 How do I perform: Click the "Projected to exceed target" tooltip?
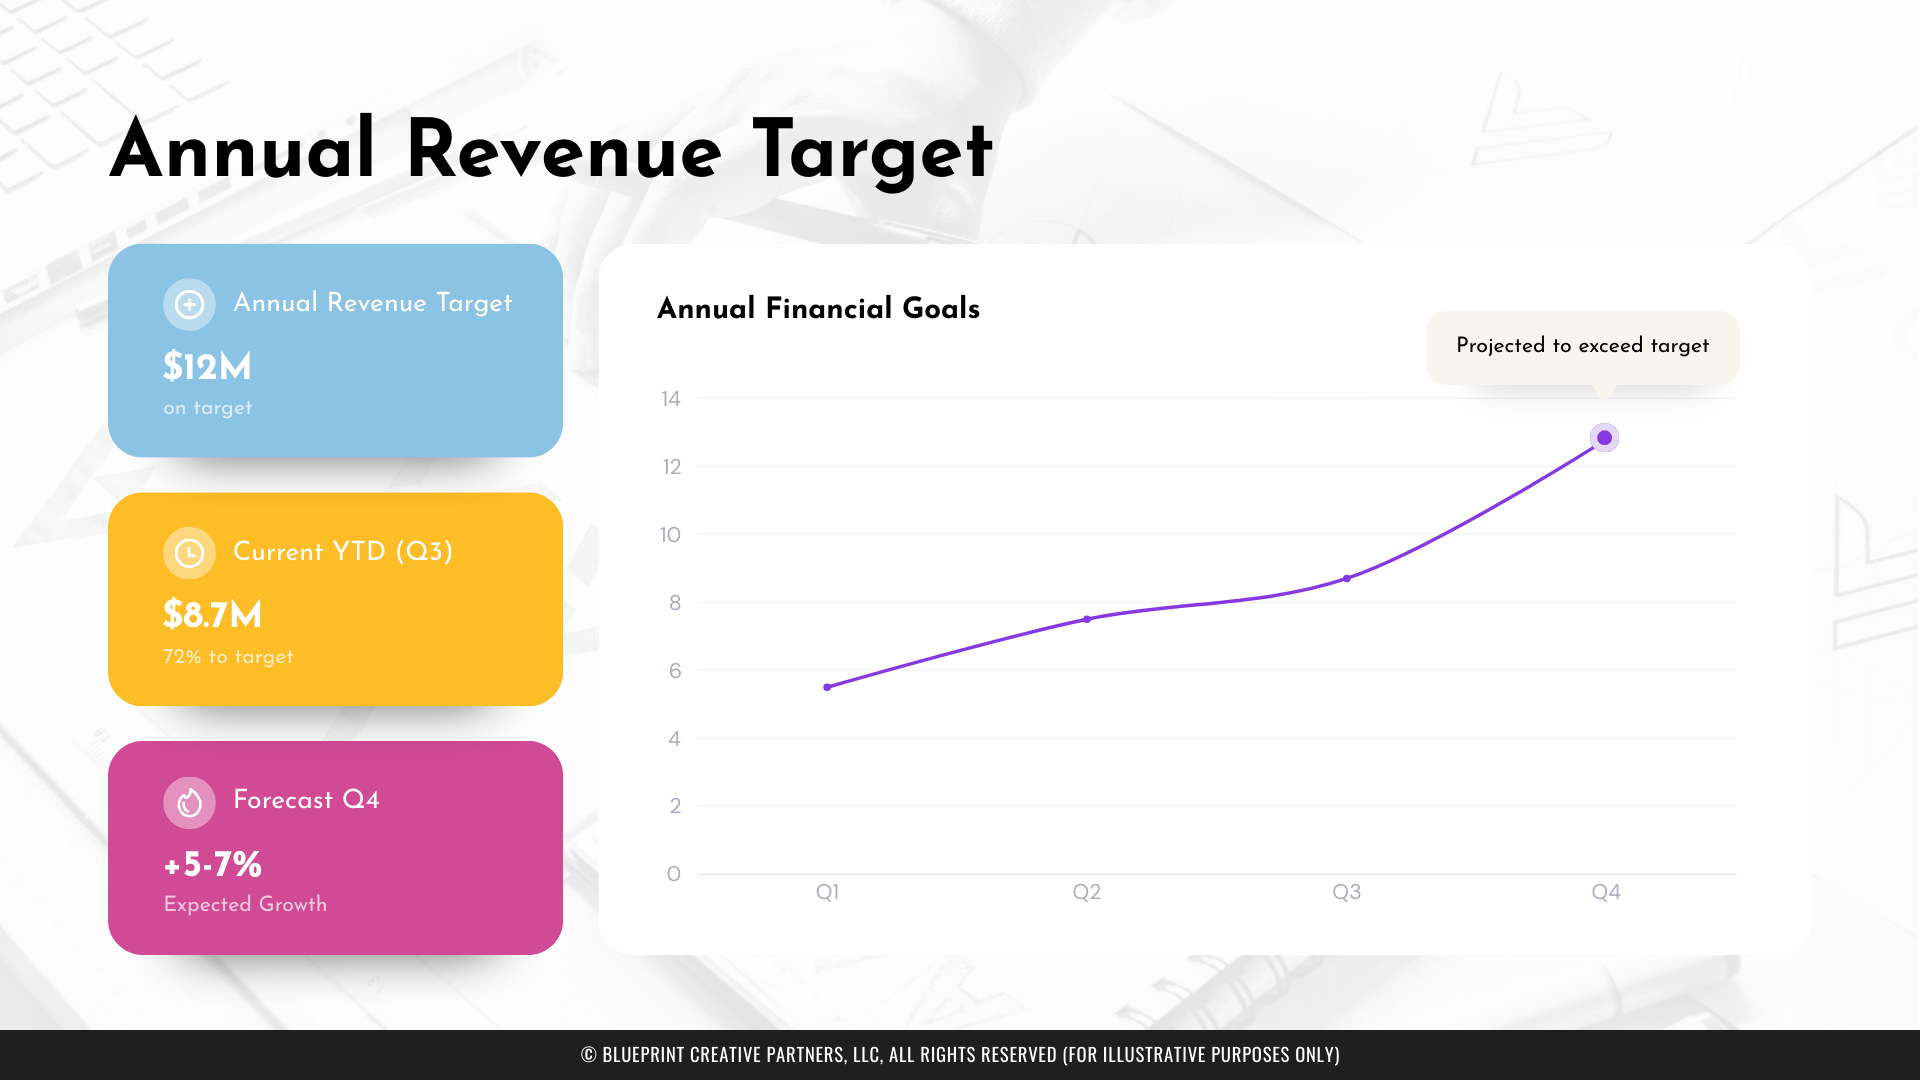[x=1582, y=346]
